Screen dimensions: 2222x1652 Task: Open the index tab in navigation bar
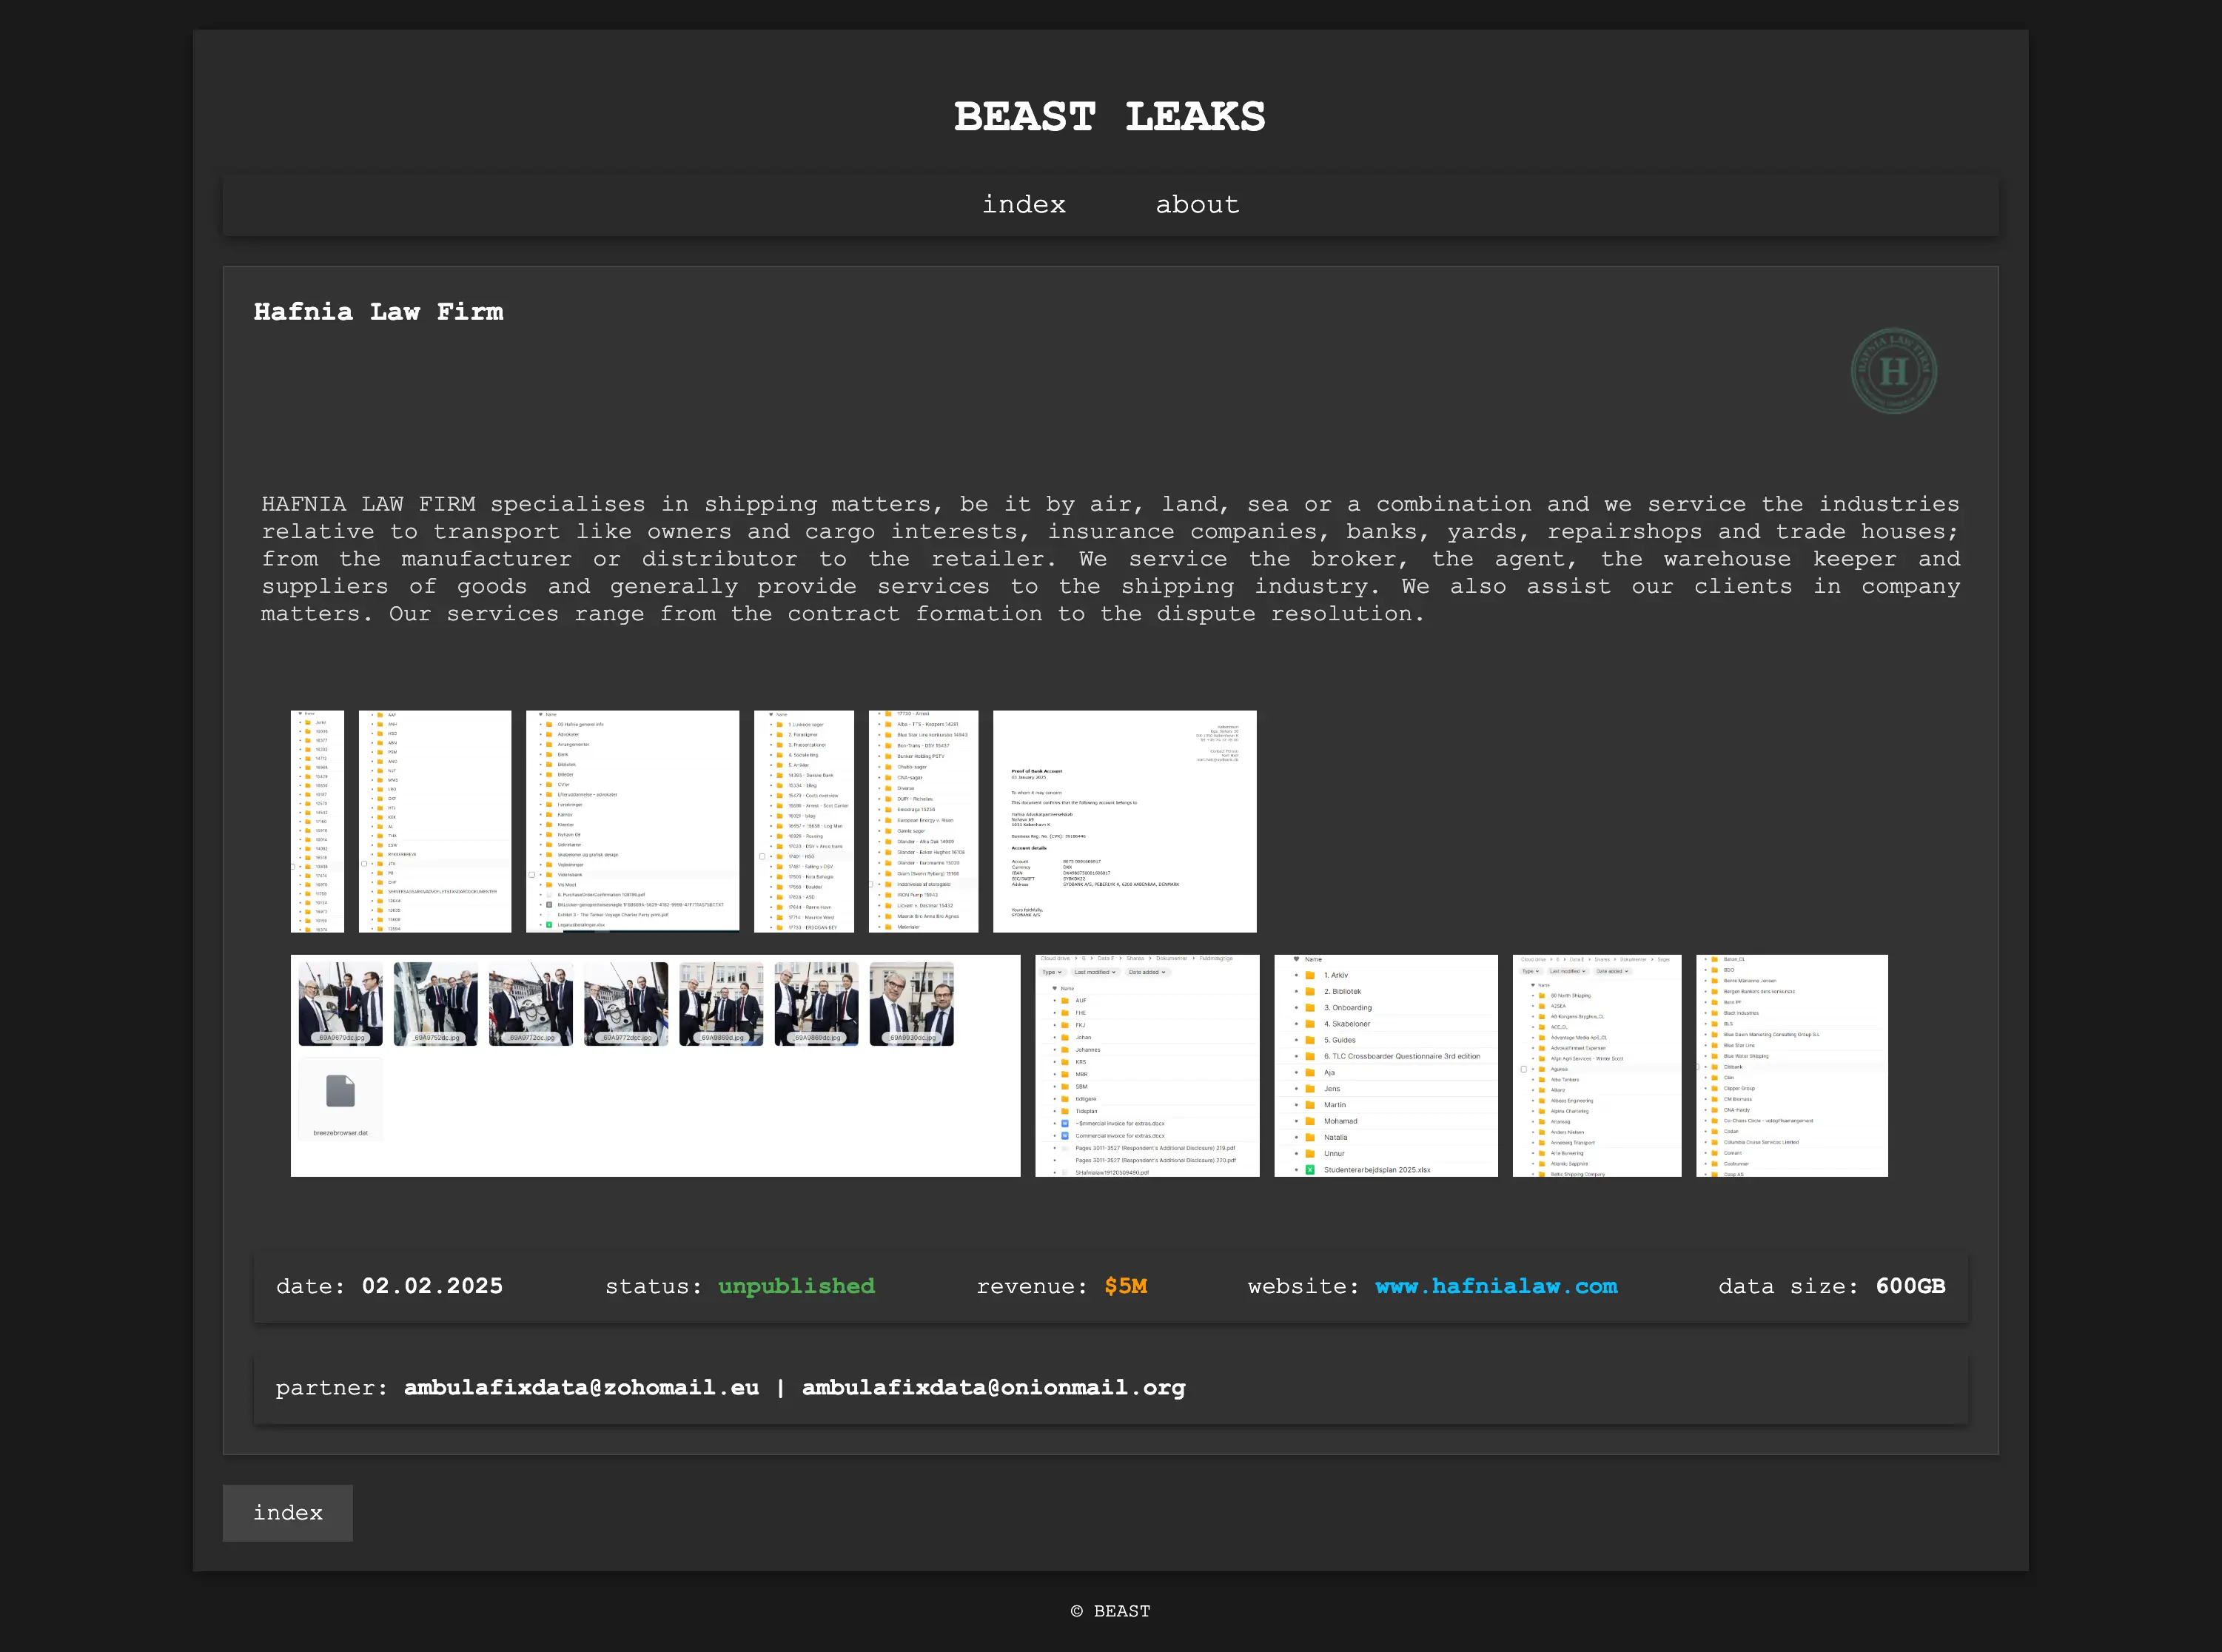point(1023,205)
